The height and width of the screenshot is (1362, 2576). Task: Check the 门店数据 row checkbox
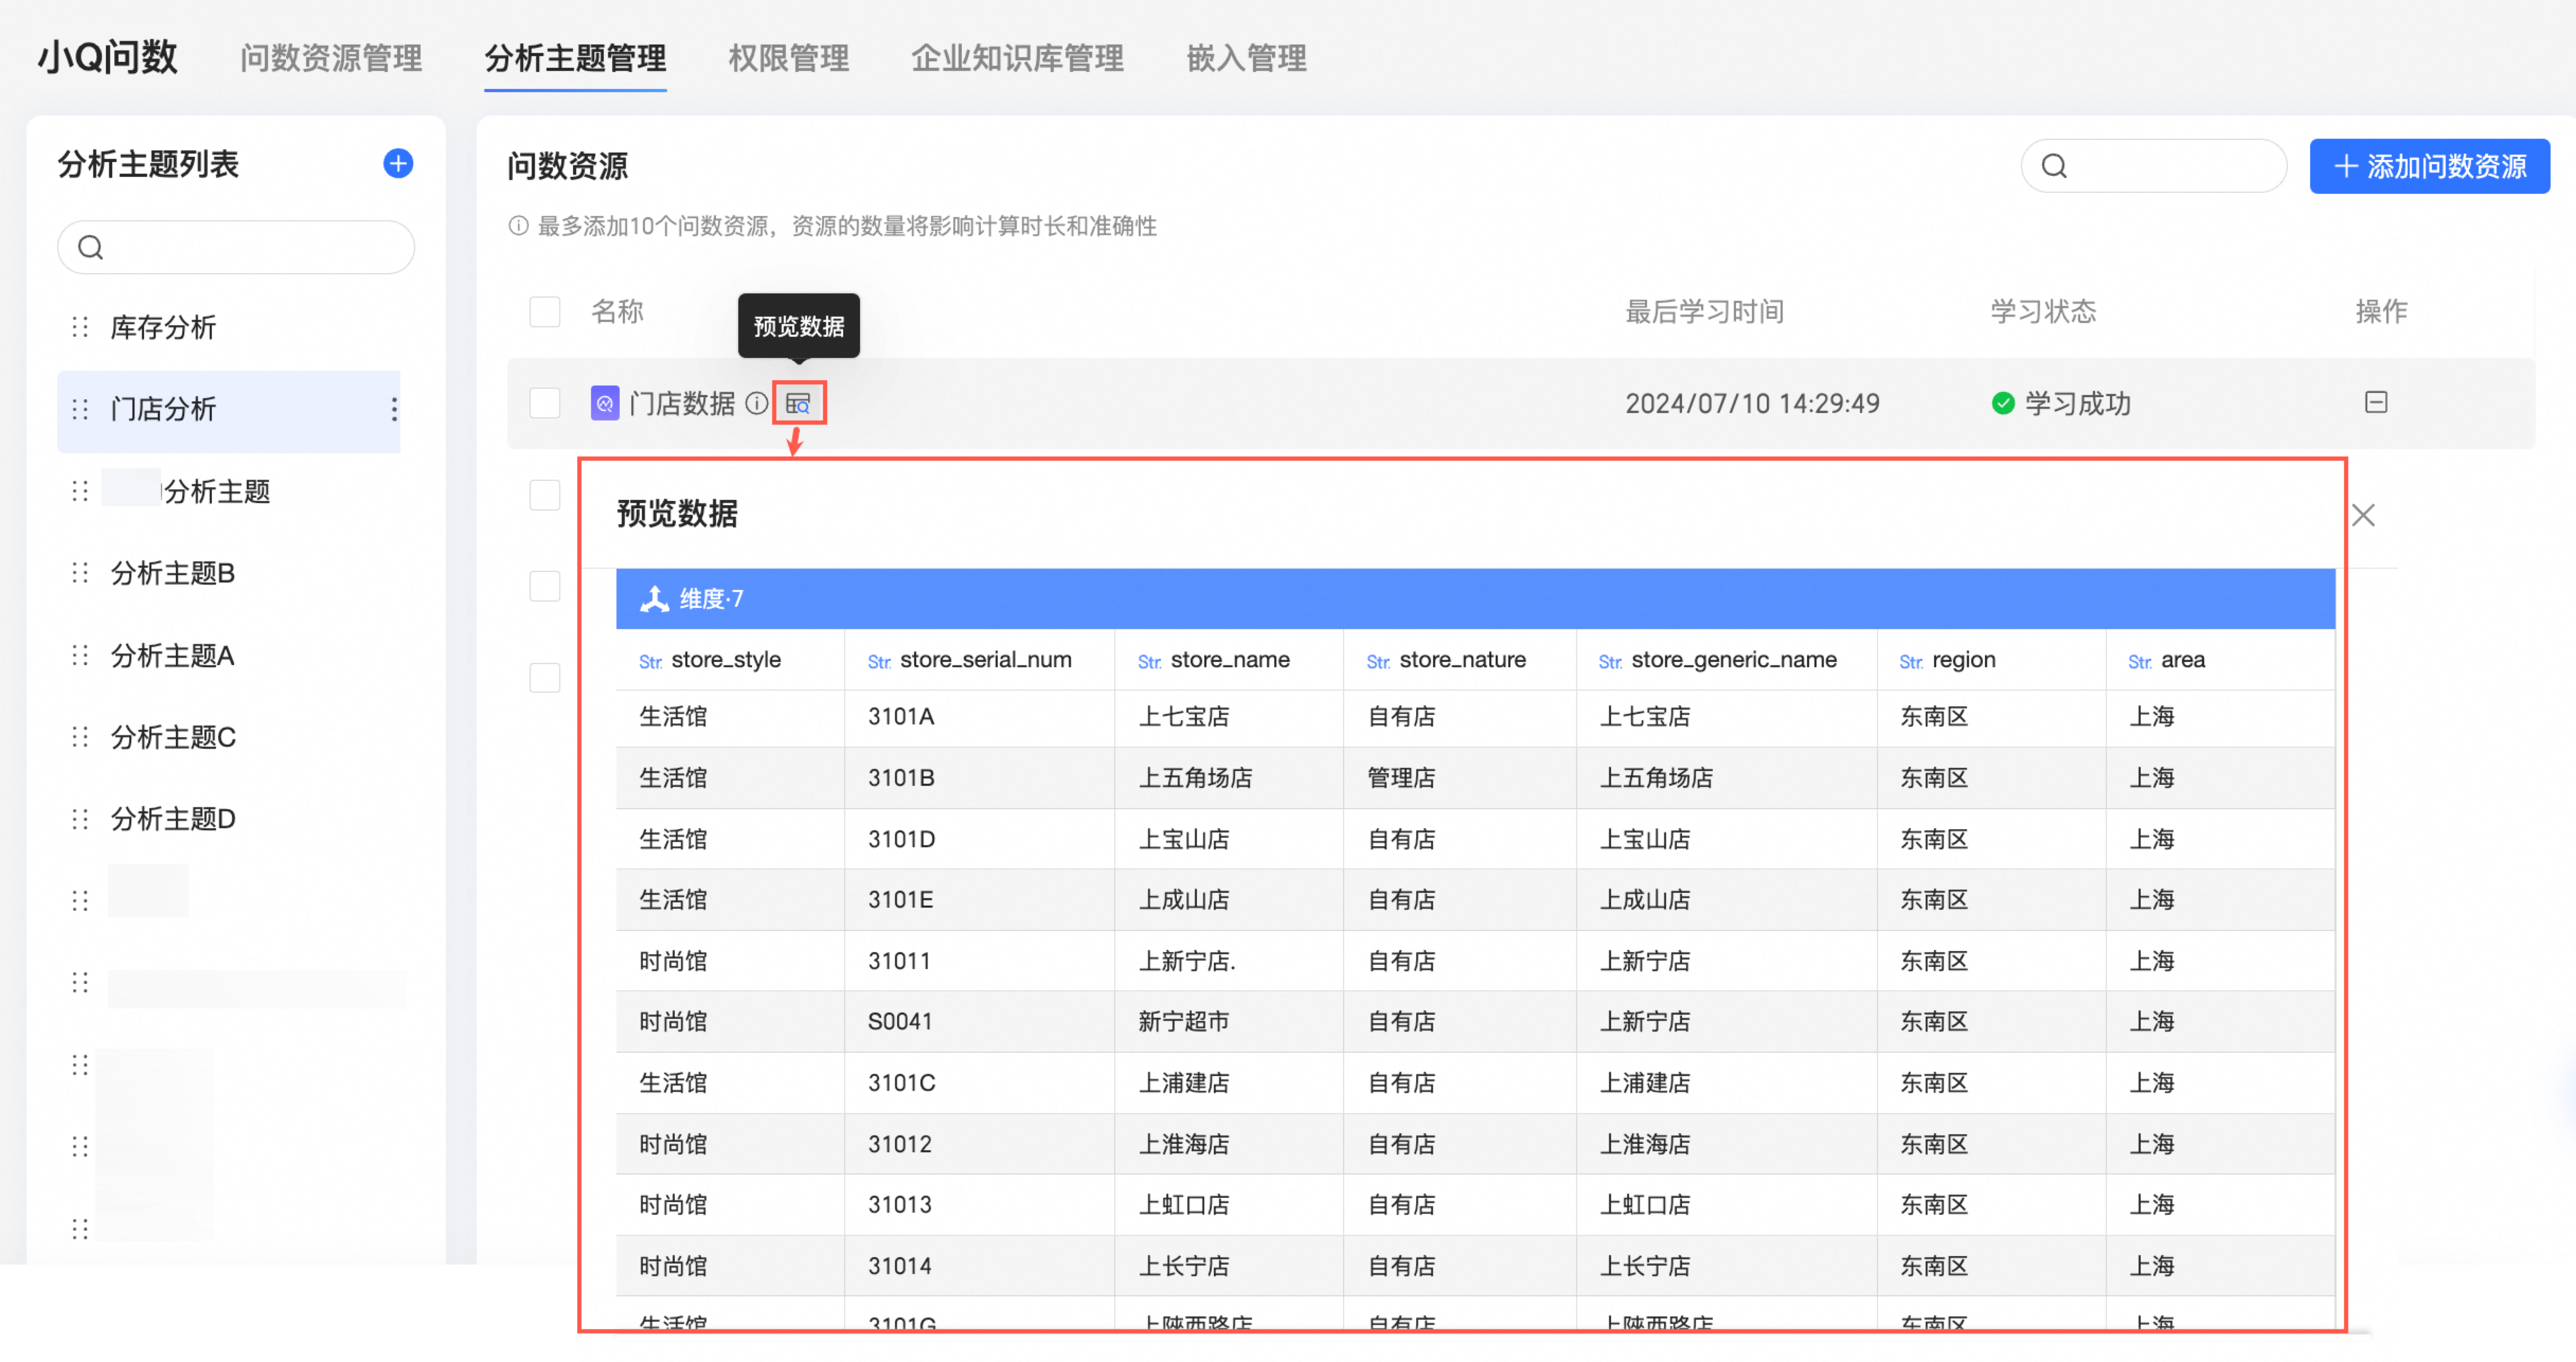[545, 403]
